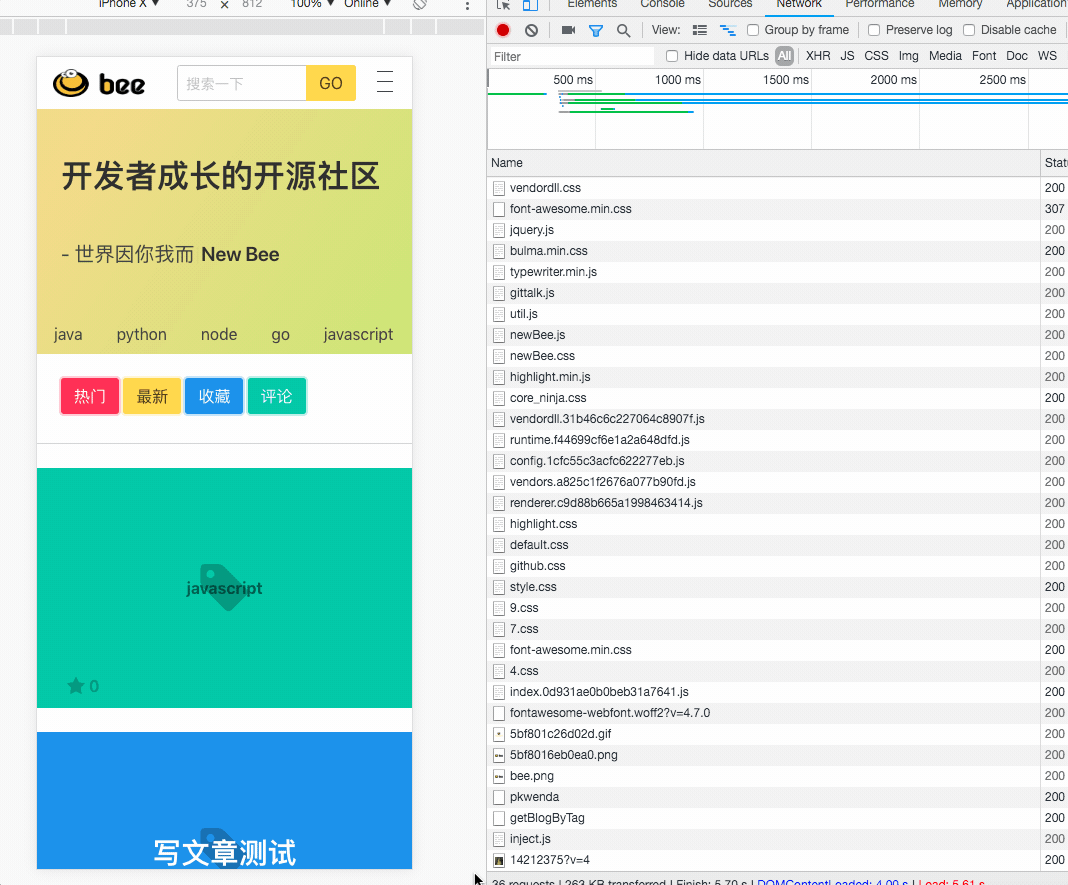The width and height of the screenshot is (1068, 885).
Task: Open the go tag link
Action: 281,335
